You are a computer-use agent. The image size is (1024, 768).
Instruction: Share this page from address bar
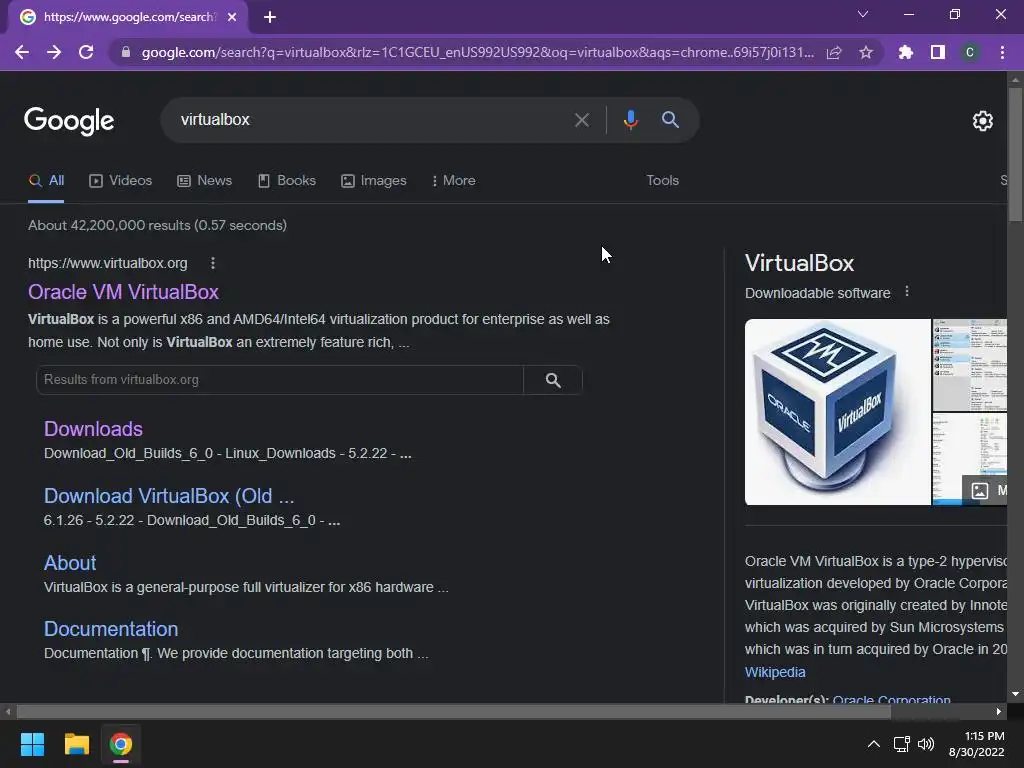(834, 52)
